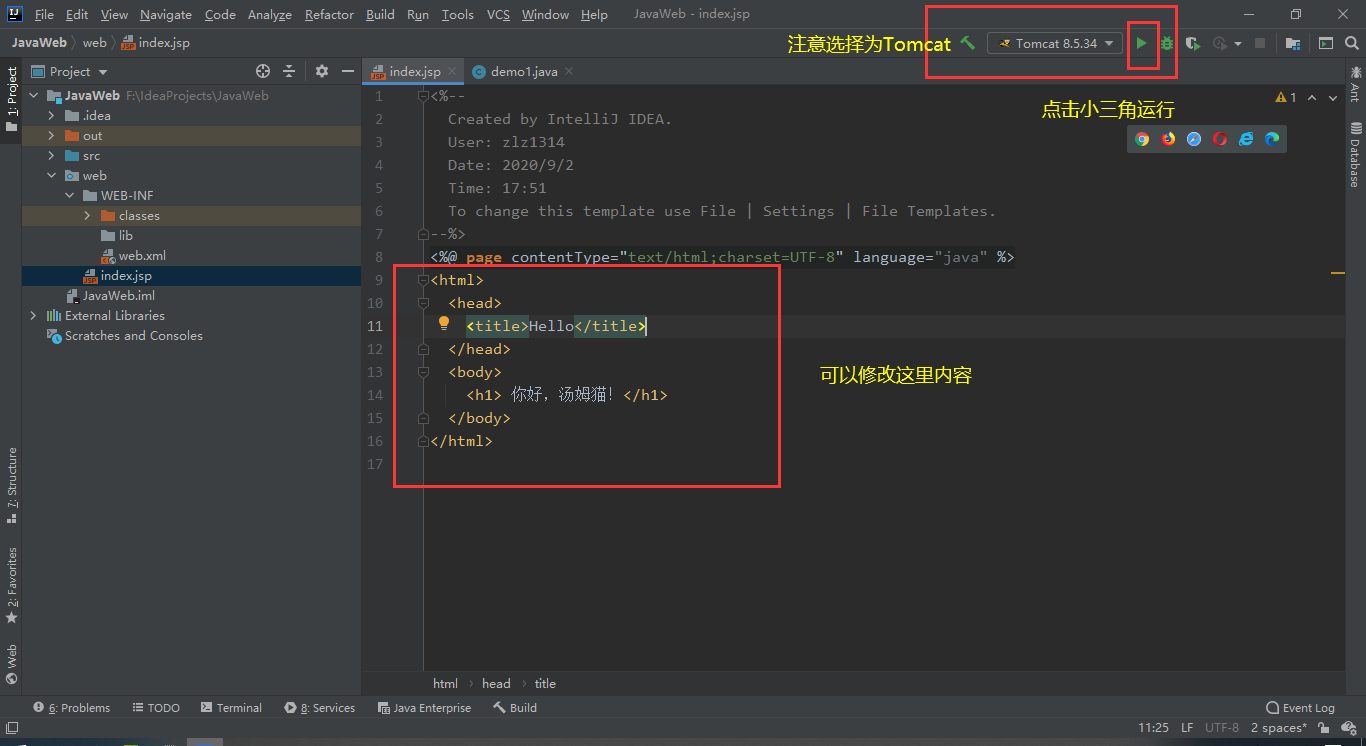The height and width of the screenshot is (746, 1366).
Task: Open page in Chrome browser icon
Action: tap(1142, 139)
